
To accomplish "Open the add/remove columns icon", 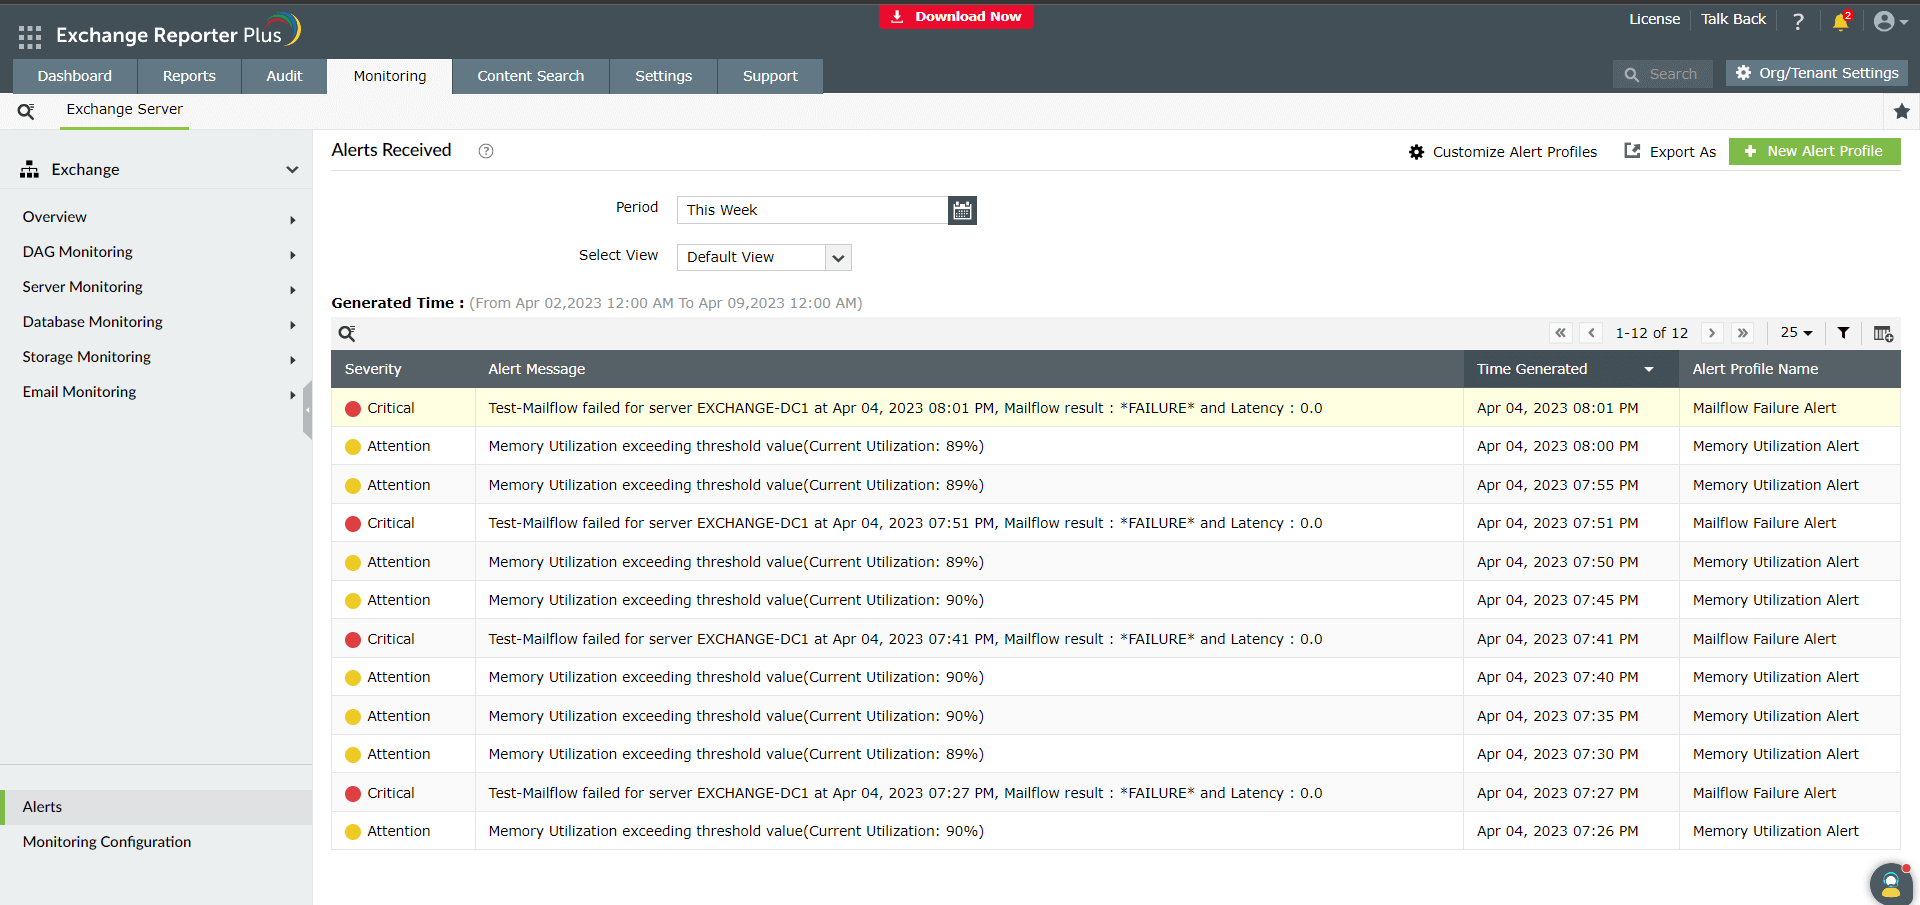I will (1883, 334).
